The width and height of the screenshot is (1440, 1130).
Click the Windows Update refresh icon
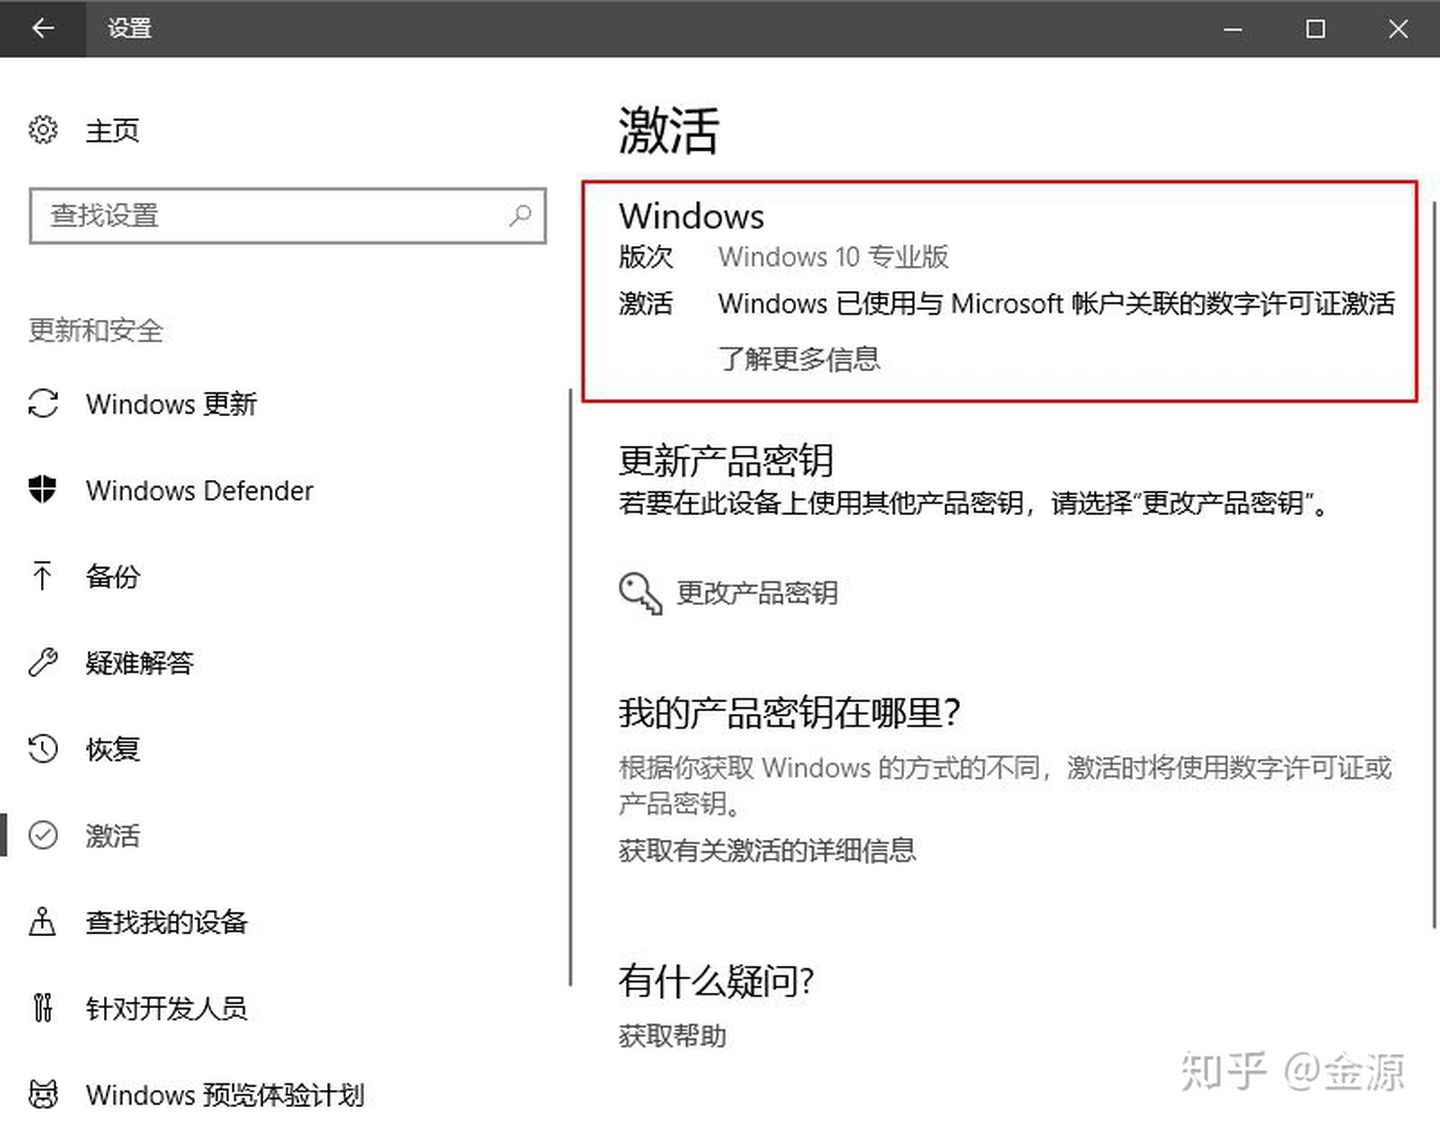pyautogui.click(x=43, y=404)
